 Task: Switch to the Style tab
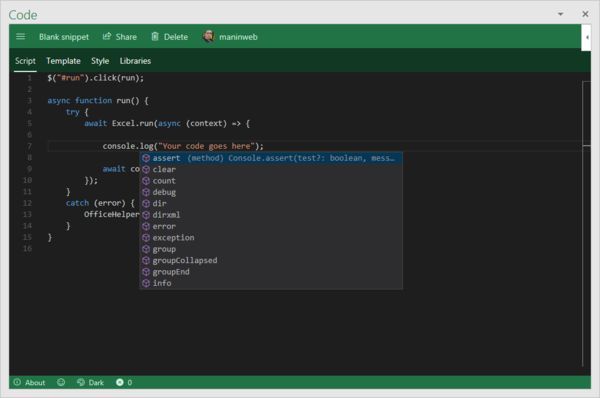100,61
